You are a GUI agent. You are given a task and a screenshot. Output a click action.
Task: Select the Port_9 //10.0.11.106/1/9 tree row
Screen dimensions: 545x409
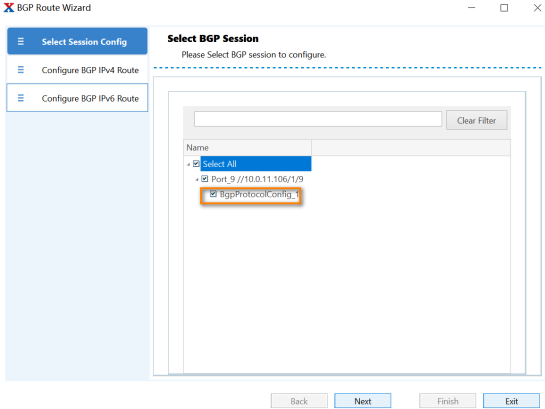(257, 179)
